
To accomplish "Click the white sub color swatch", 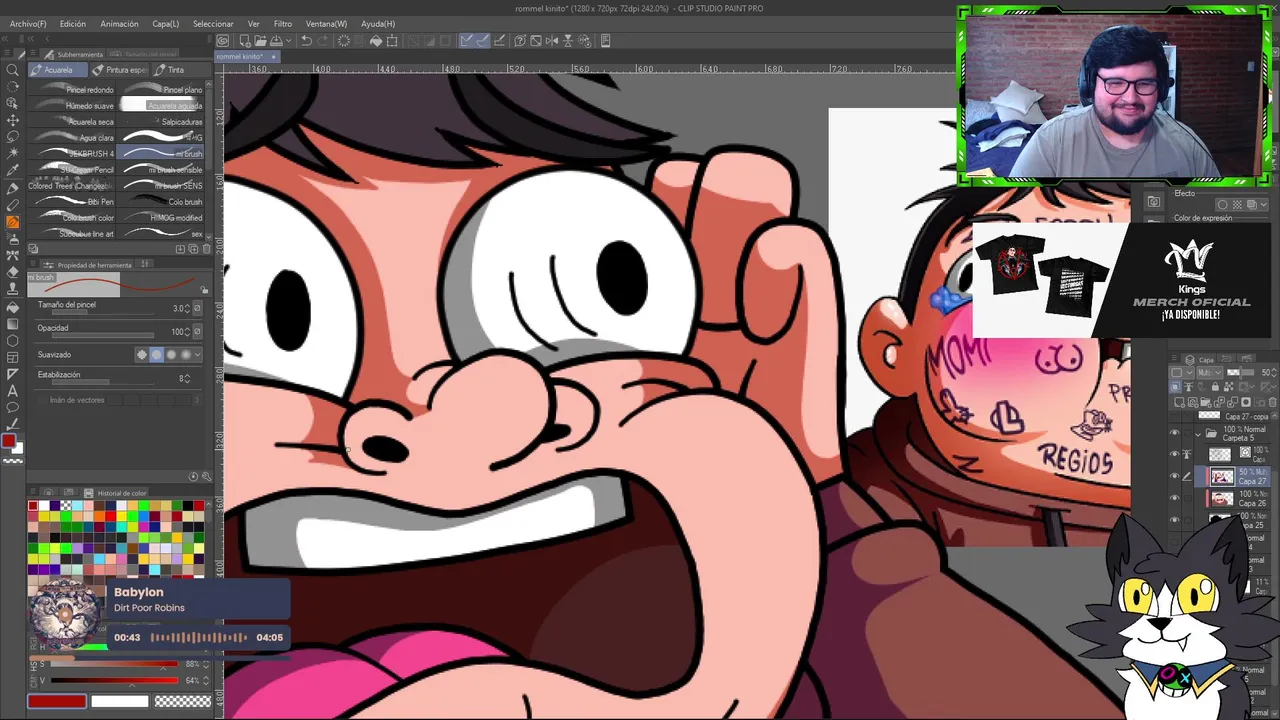I will [120, 702].
